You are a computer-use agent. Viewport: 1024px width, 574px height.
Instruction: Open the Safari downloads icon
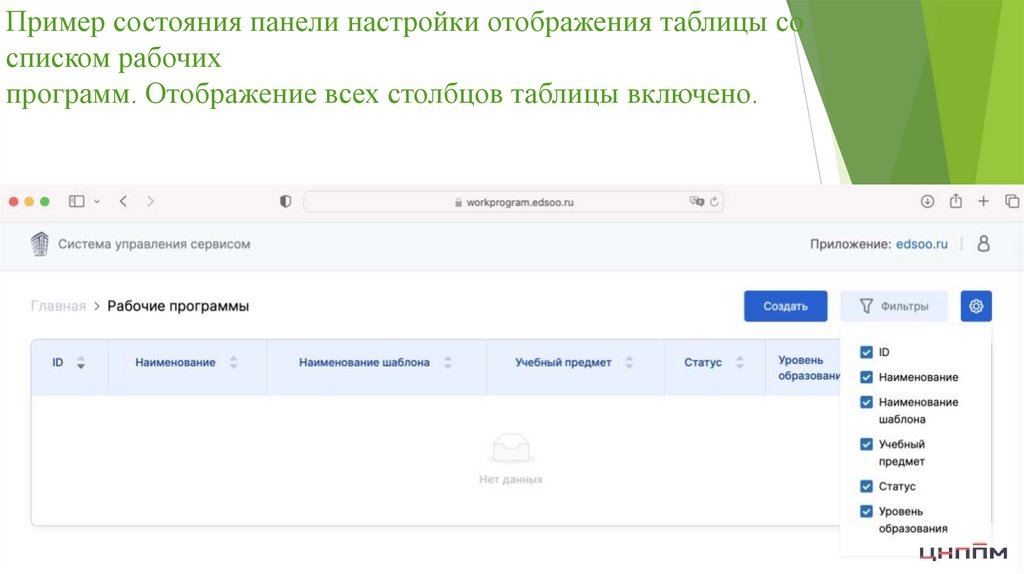[x=927, y=201]
